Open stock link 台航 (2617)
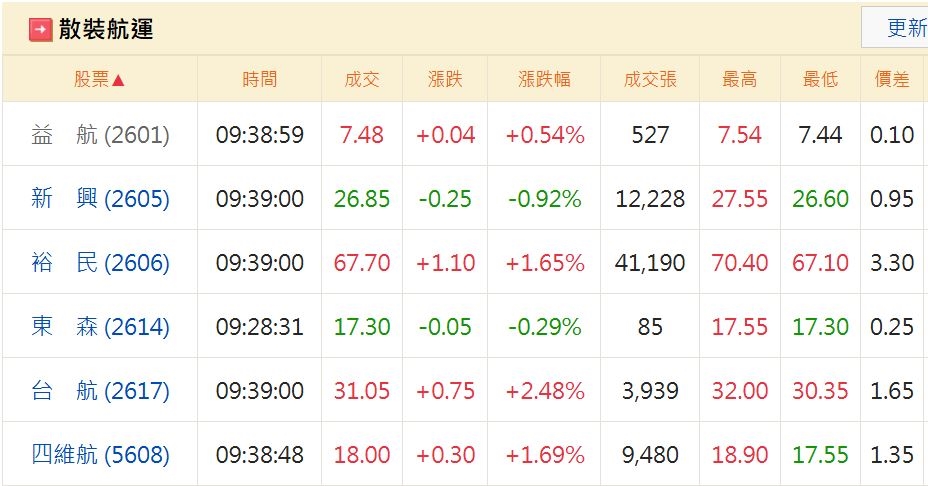928x486 pixels. pos(100,391)
